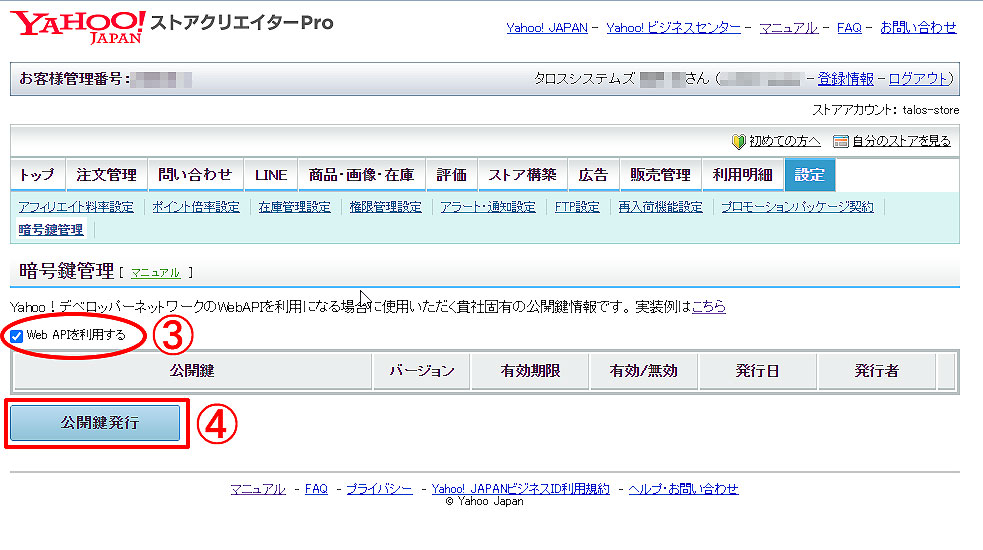
Task: Open the Yahoo! ビジネスセンター link
Action: [673, 28]
